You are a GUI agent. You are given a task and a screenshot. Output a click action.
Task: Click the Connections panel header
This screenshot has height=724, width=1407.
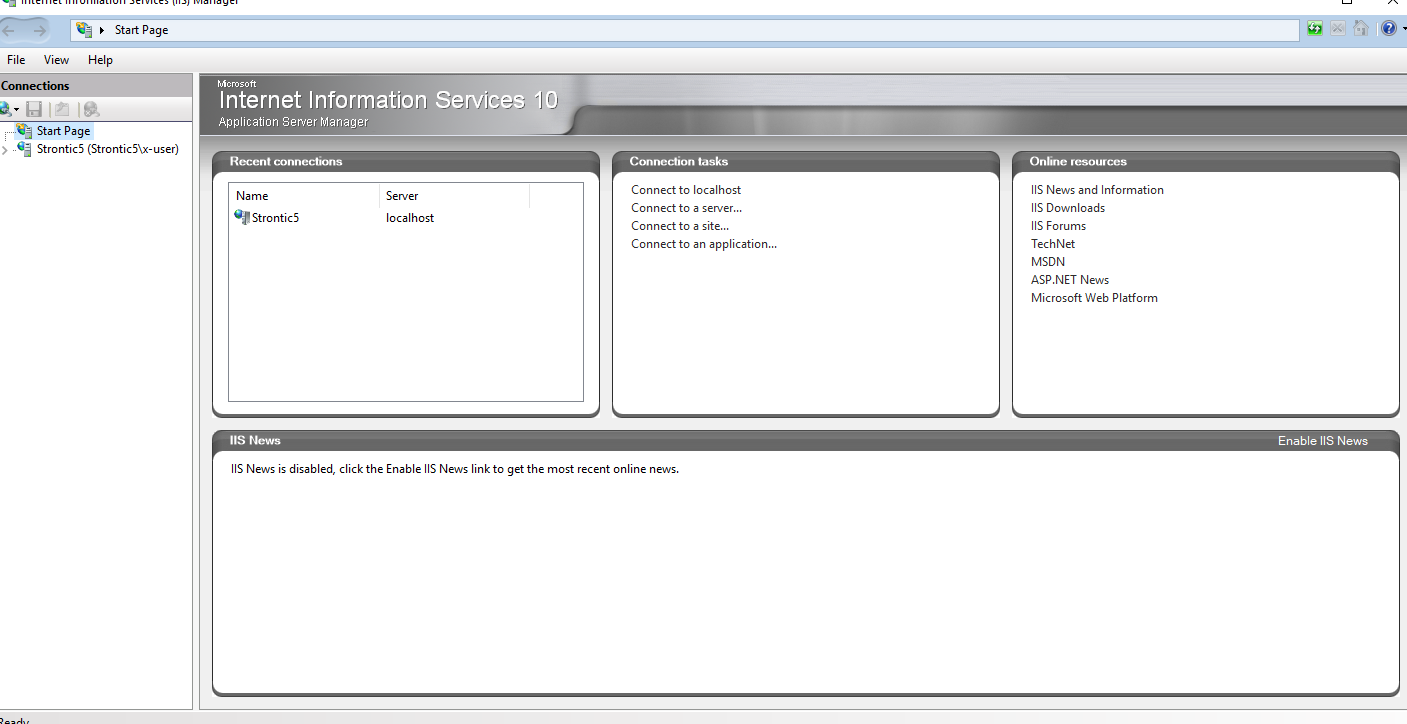click(96, 86)
